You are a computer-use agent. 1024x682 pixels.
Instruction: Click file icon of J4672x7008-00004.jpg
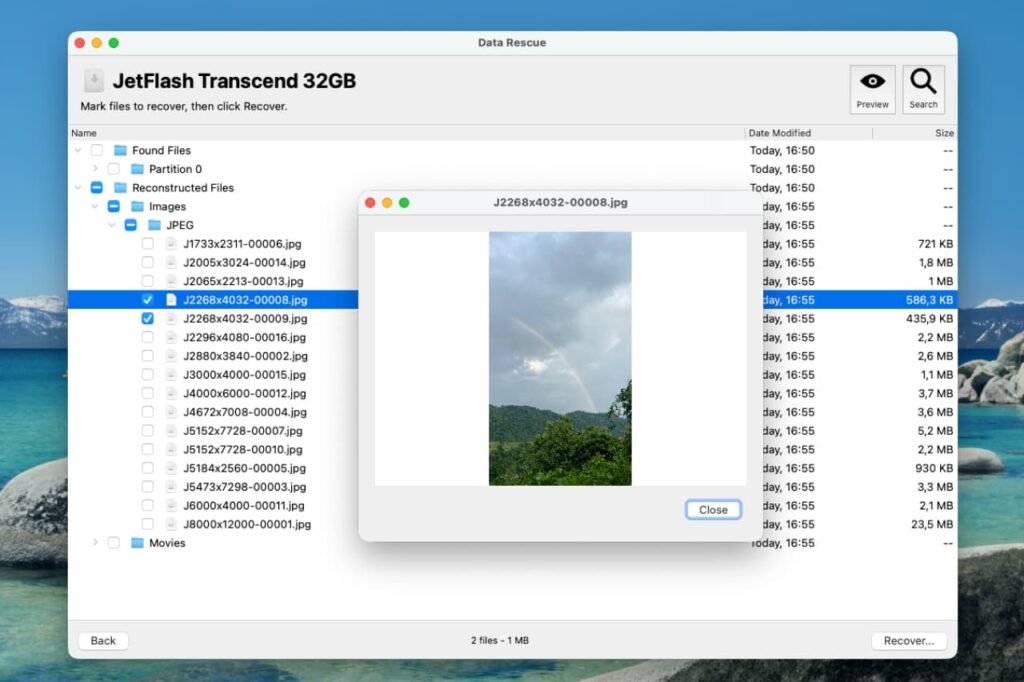click(171, 412)
